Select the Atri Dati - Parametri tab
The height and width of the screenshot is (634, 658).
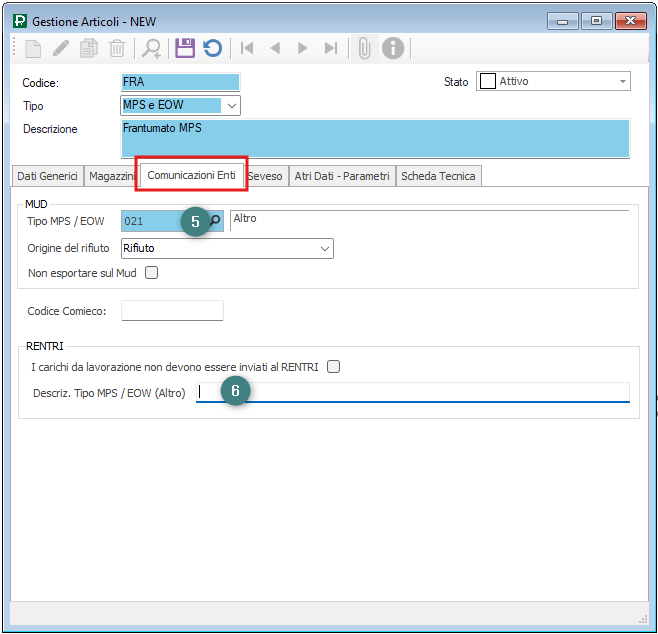pos(341,176)
